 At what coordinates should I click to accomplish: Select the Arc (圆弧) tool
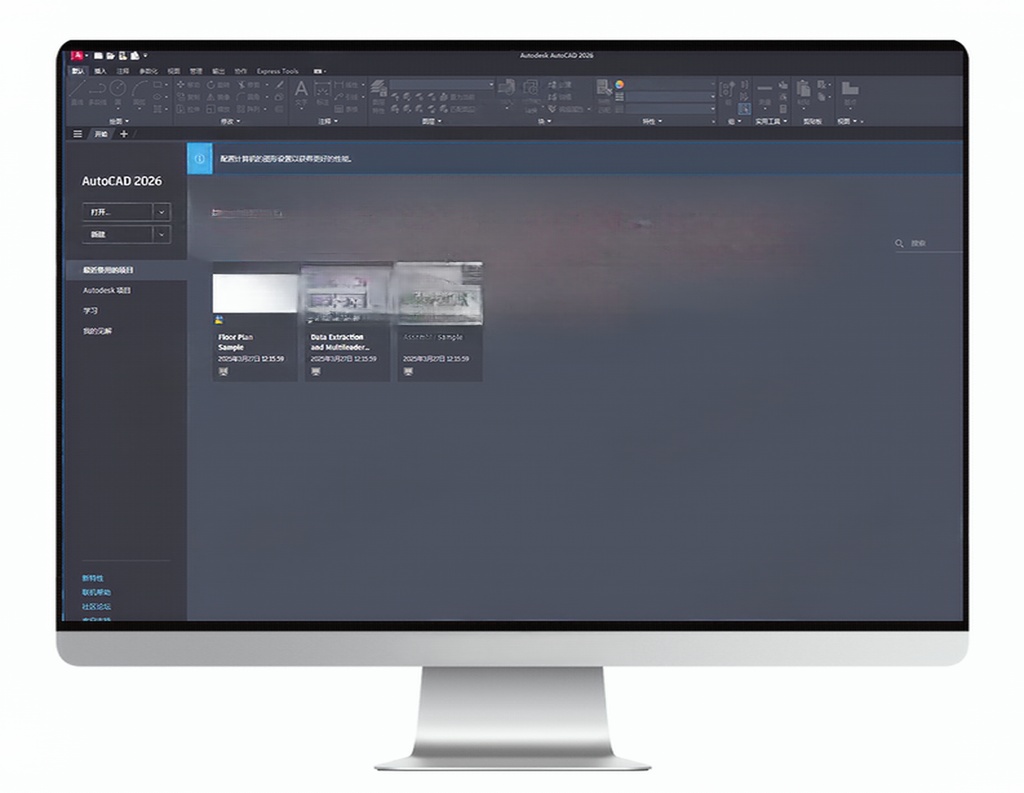point(139,91)
